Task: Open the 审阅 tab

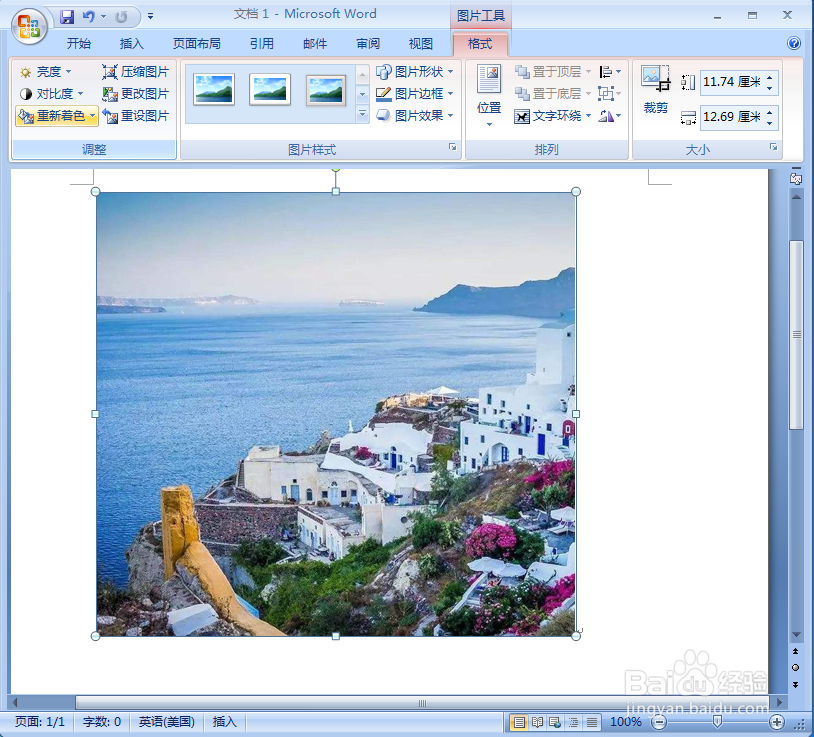Action: 368,44
